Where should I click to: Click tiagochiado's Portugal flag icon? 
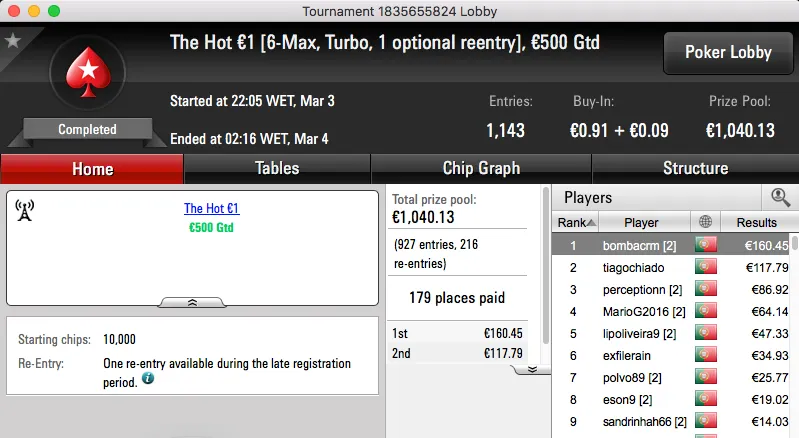(706, 267)
